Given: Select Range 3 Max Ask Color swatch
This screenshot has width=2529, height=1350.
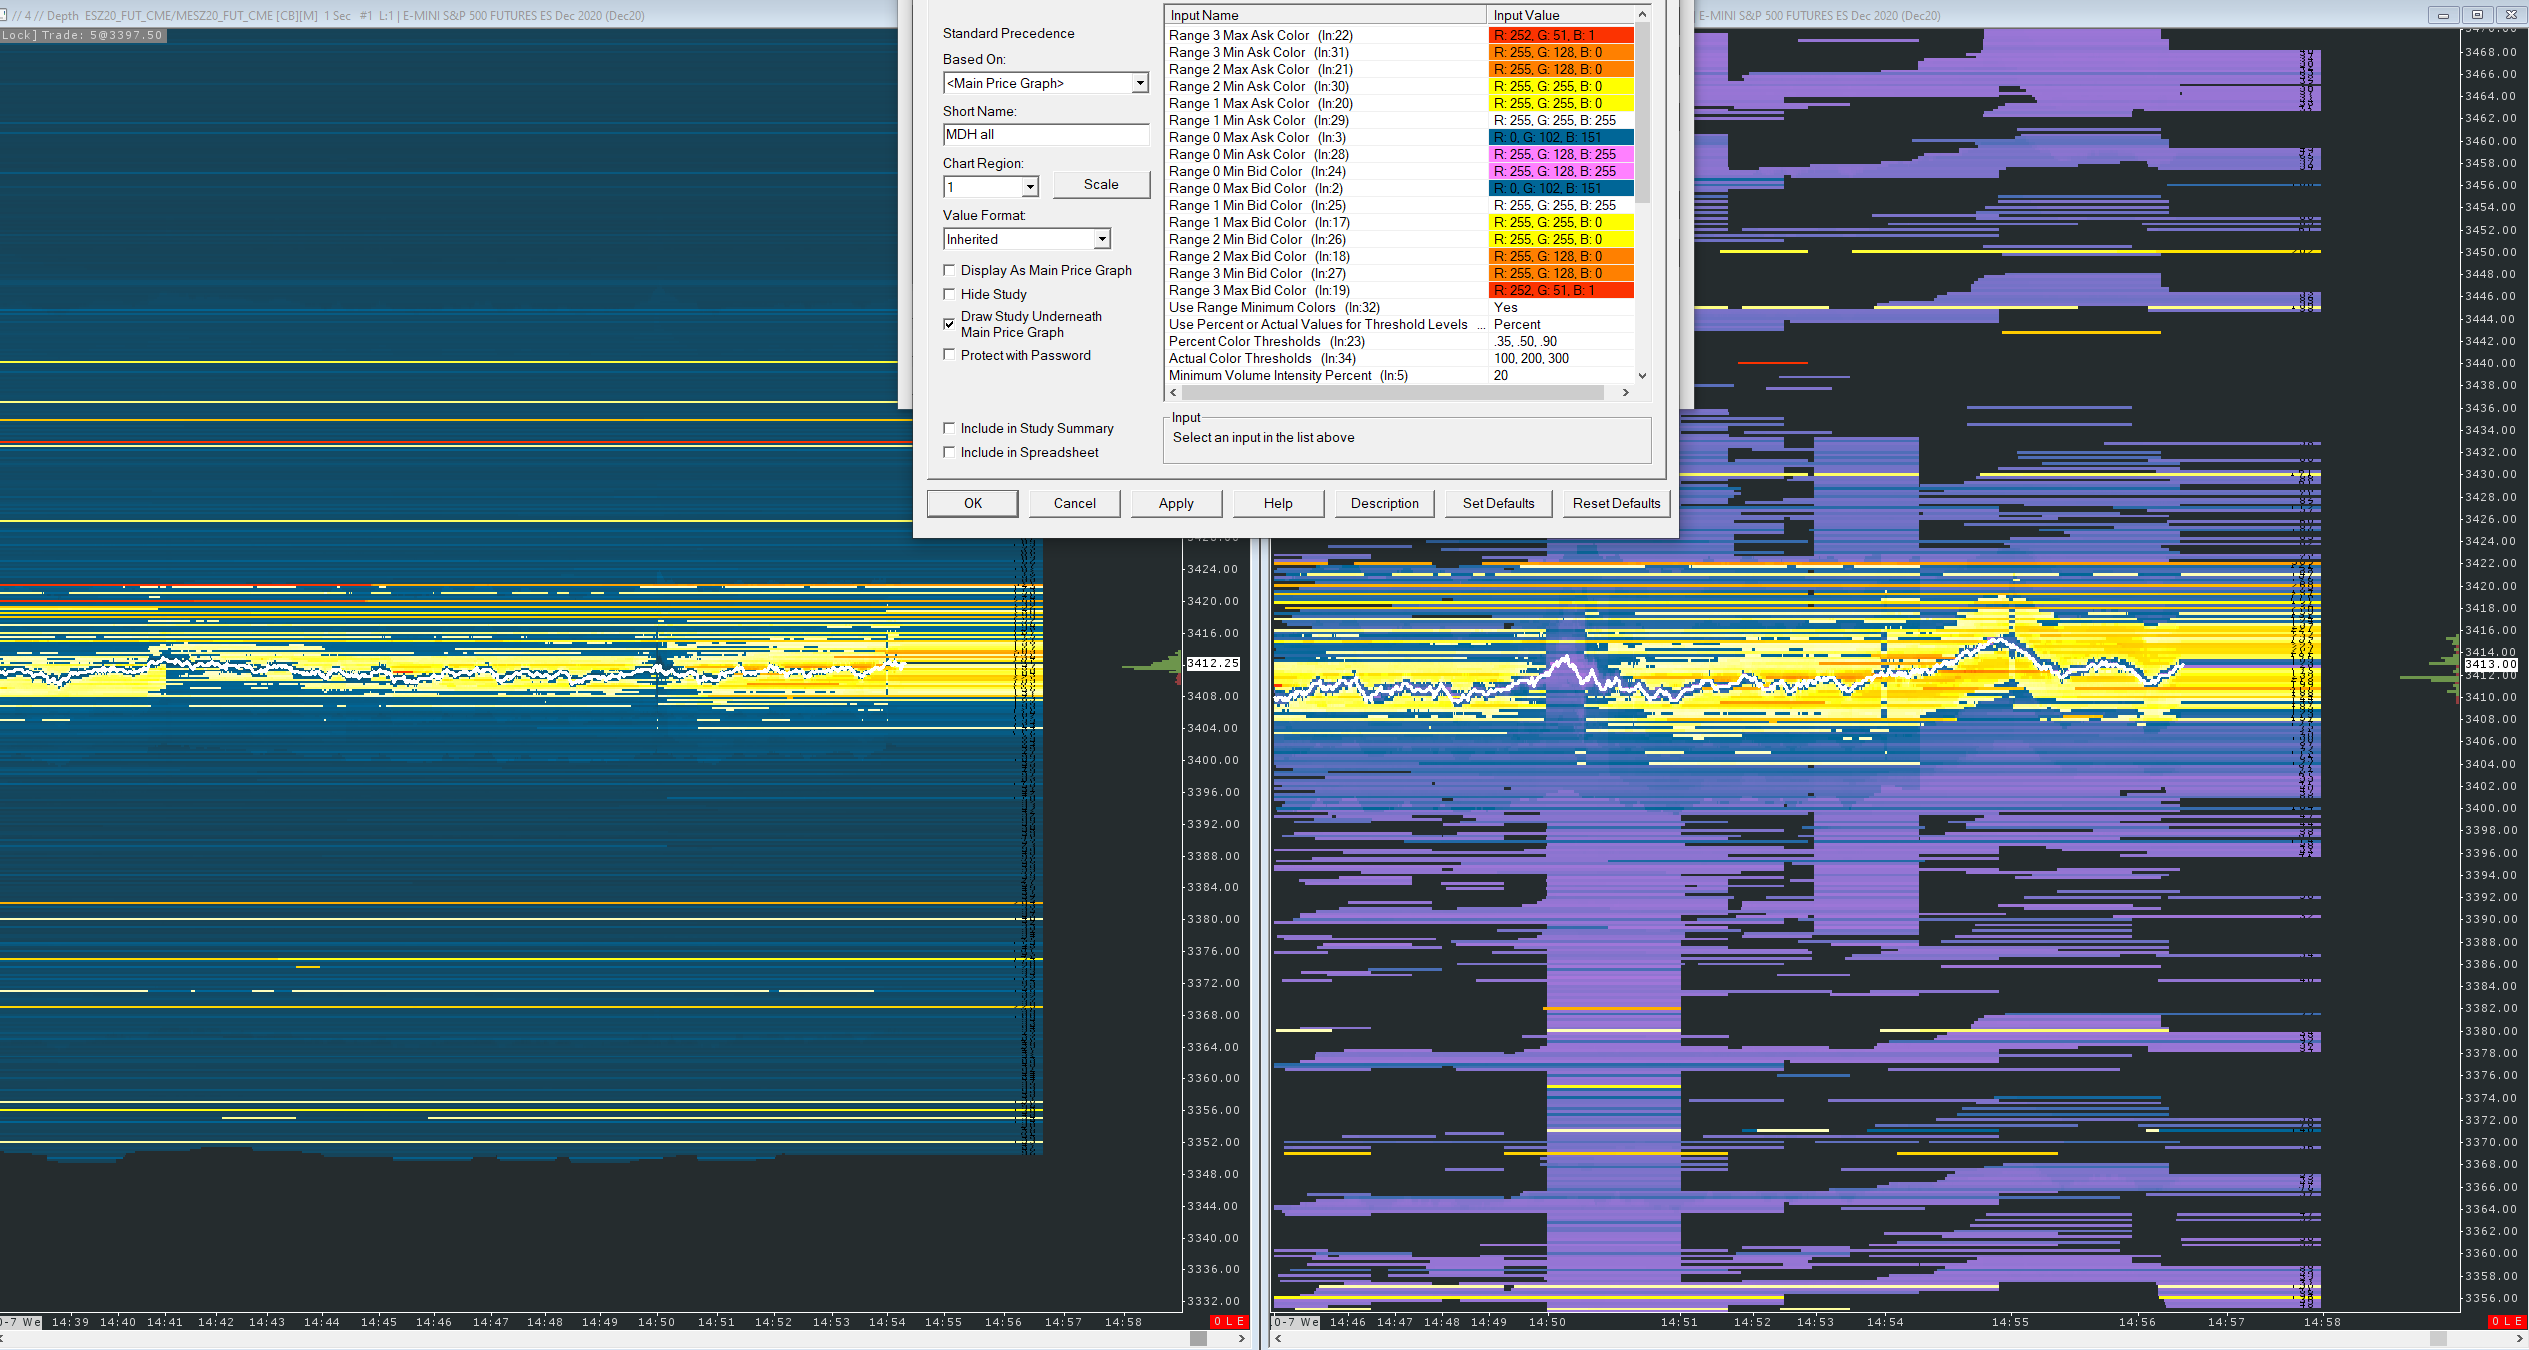Looking at the screenshot, I should 1560,35.
